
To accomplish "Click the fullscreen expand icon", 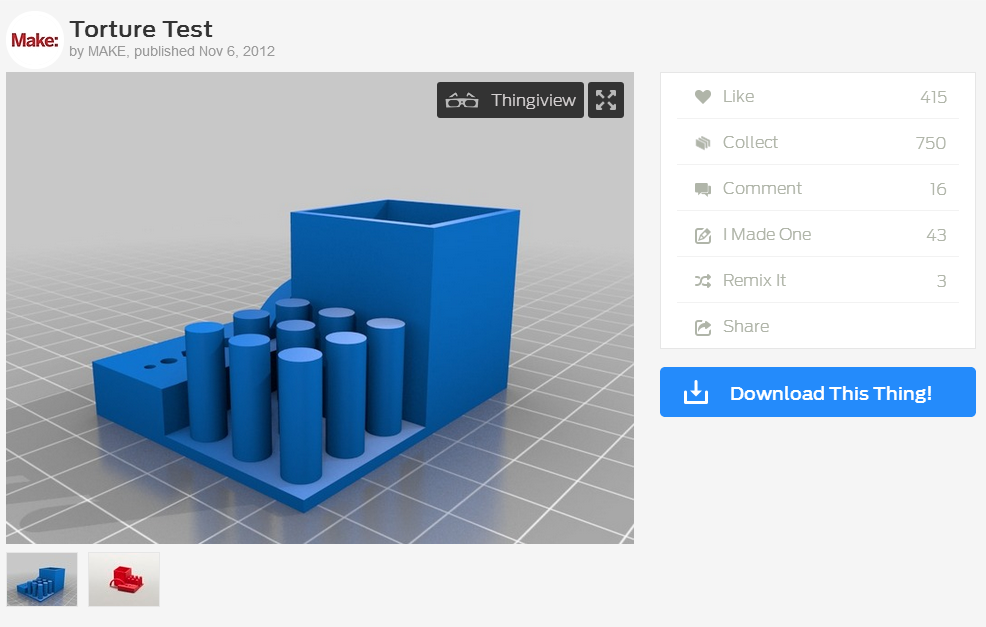I will point(606,100).
